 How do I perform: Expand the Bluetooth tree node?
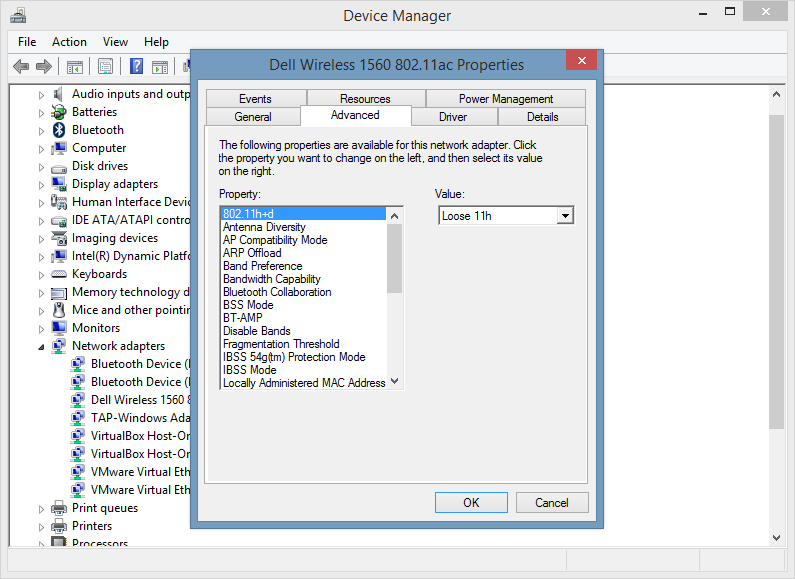tap(41, 131)
